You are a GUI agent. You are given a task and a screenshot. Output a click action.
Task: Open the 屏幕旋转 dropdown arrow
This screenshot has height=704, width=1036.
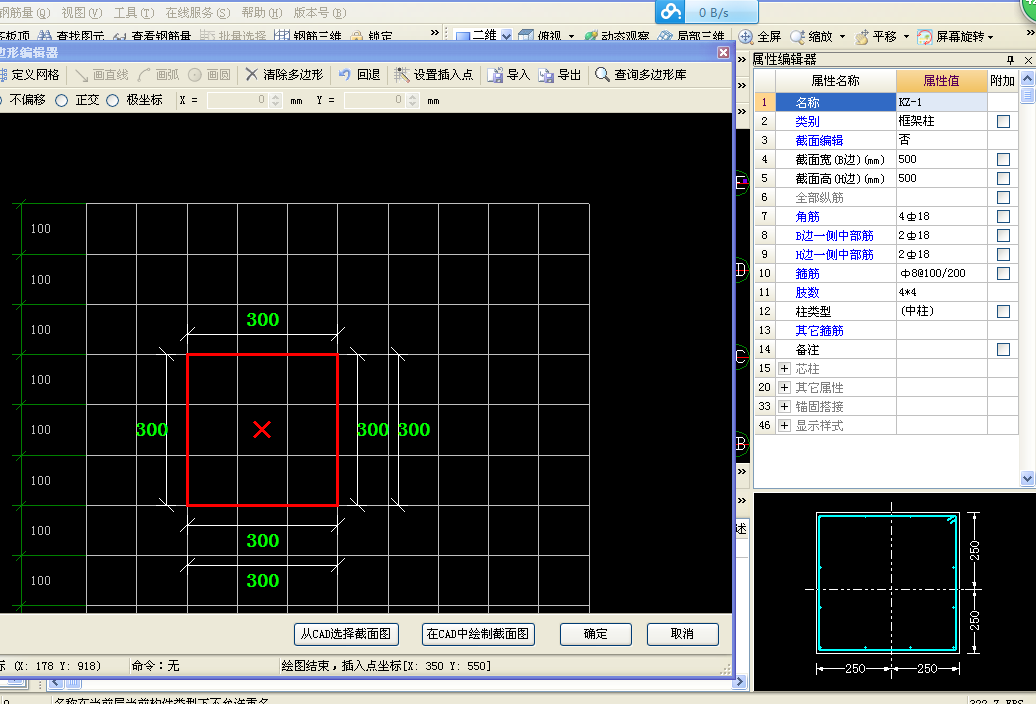click(990, 37)
